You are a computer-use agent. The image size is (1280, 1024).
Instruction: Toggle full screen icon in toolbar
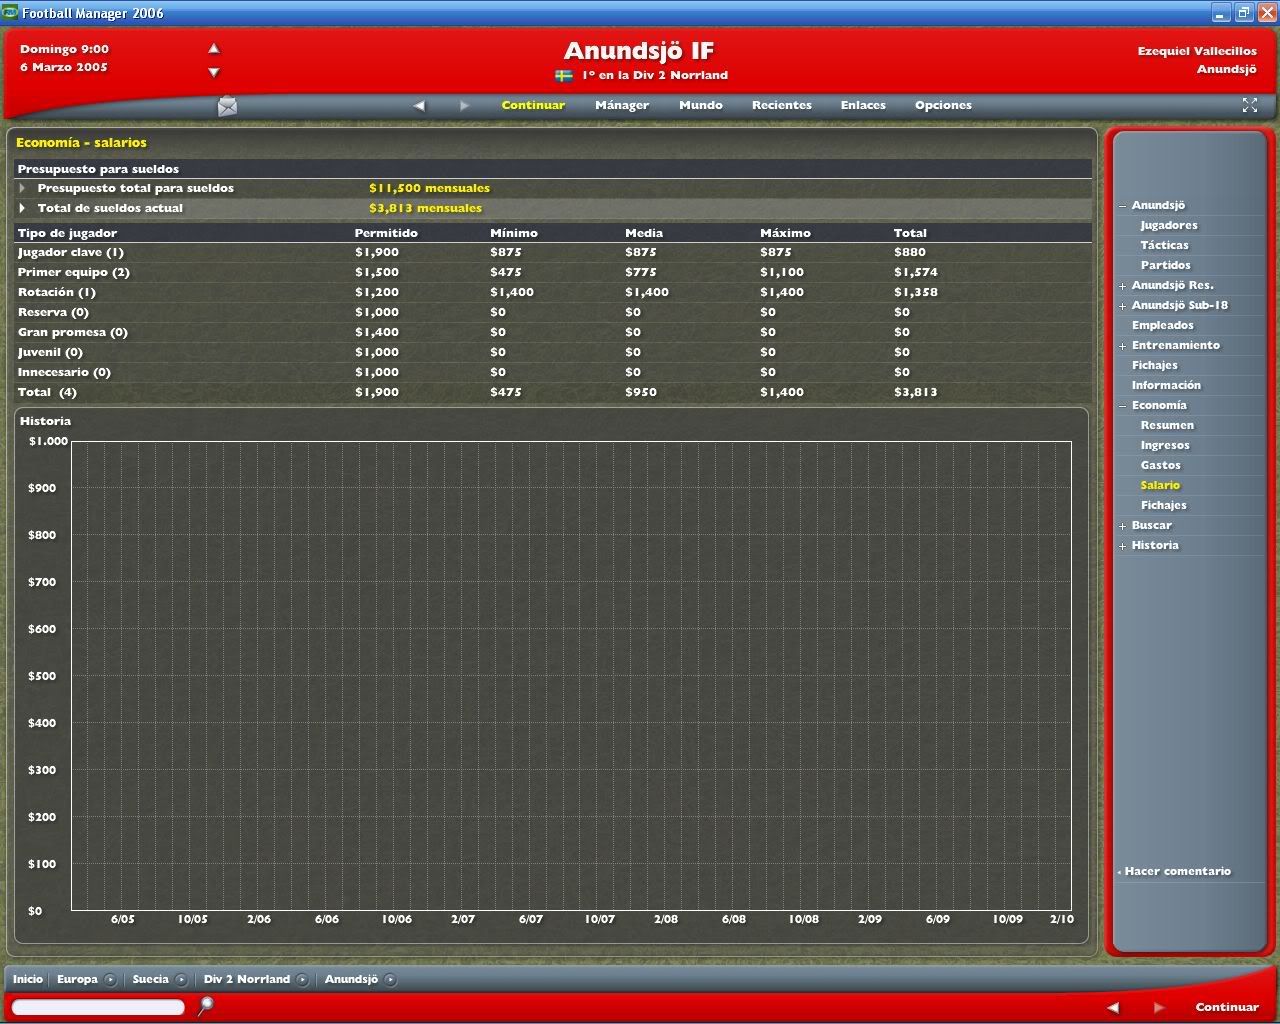pyautogui.click(x=1249, y=105)
